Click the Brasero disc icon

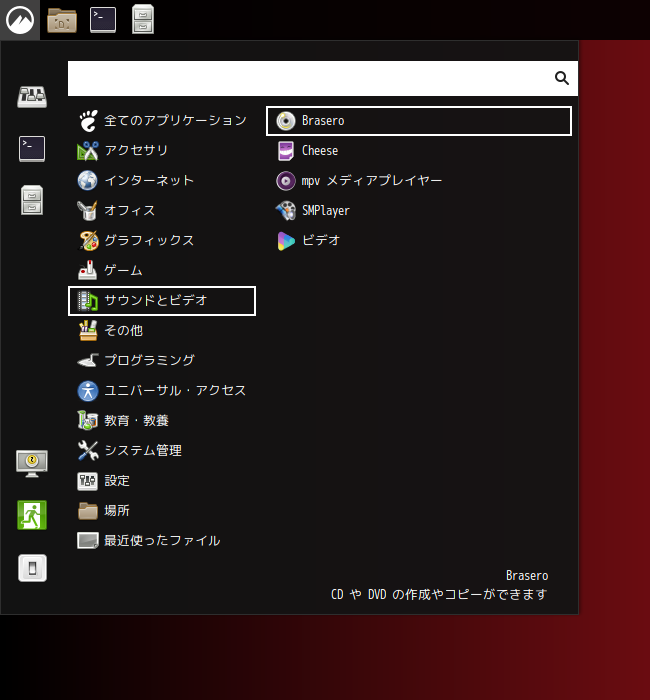click(x=286, y=121)
